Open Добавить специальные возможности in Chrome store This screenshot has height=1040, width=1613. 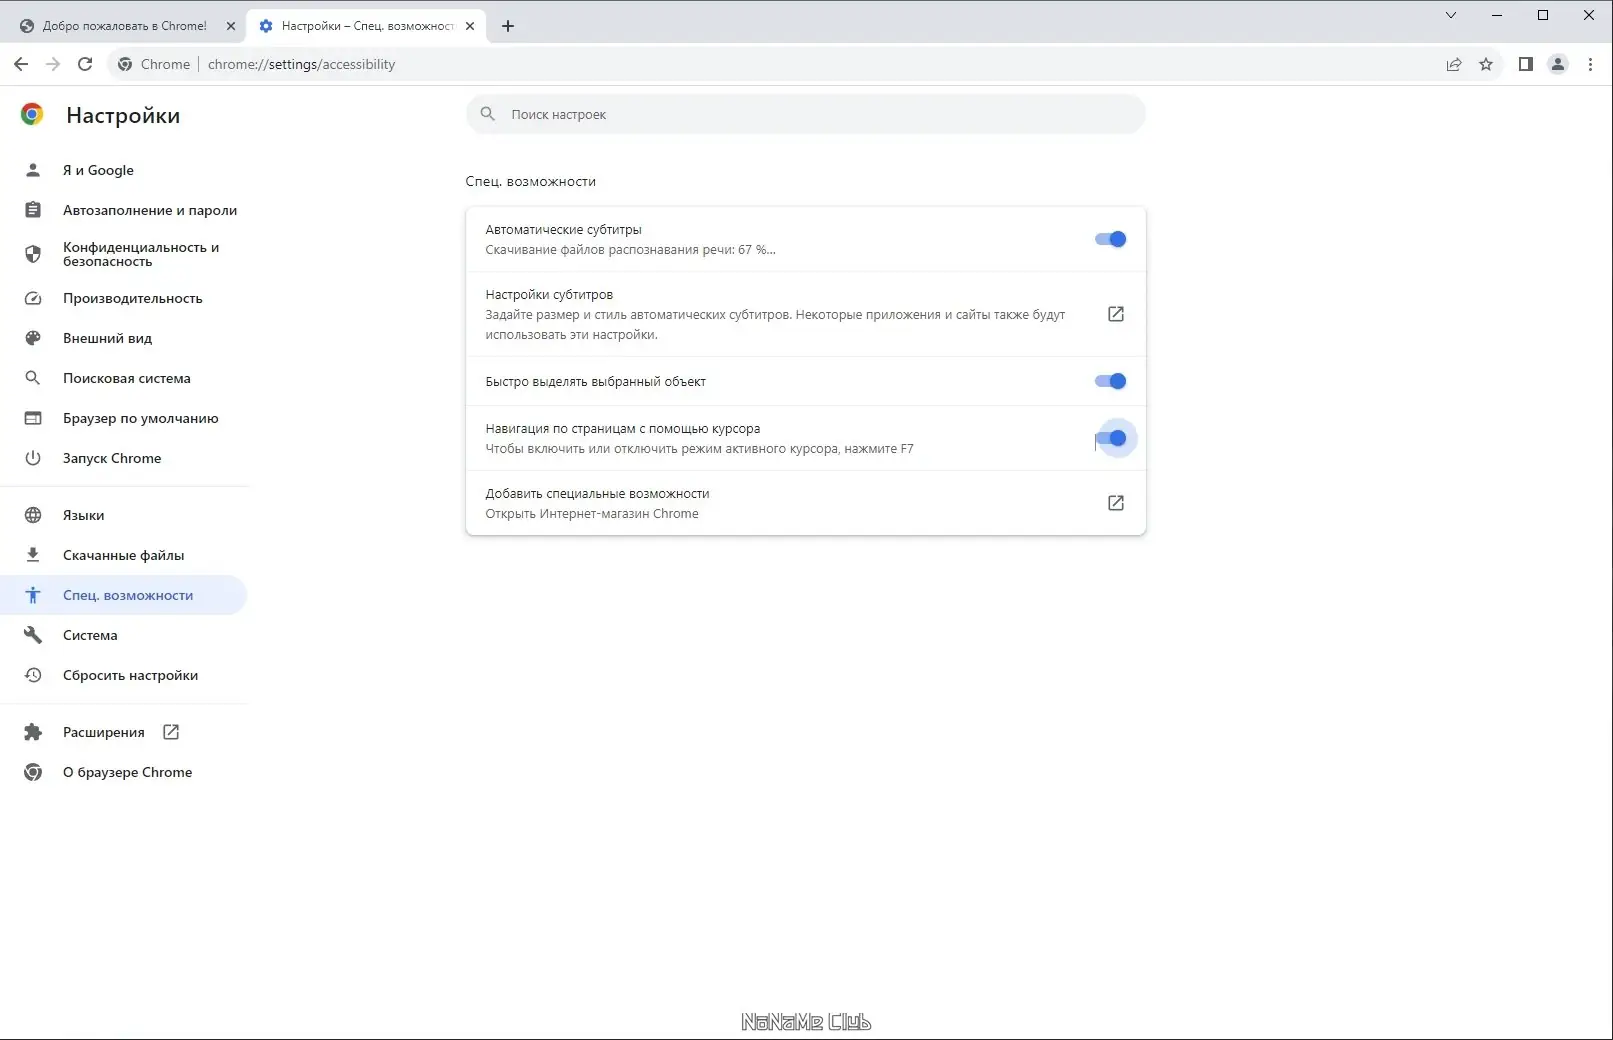(1115, 503)
